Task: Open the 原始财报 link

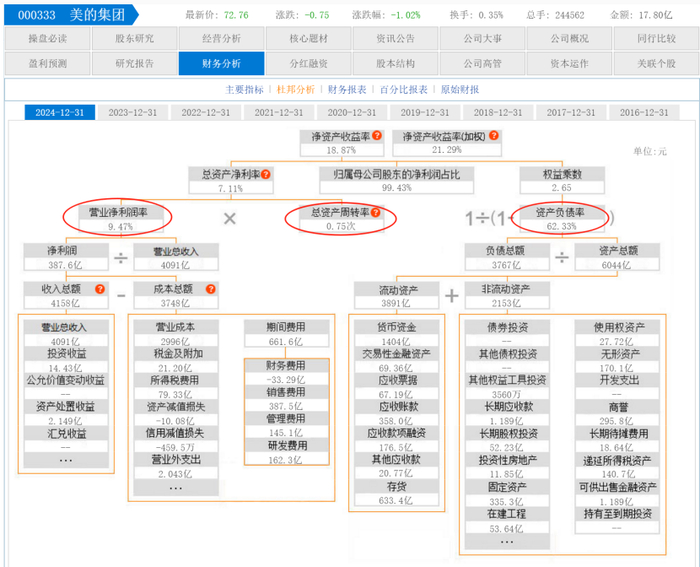Action: (x=460, y=90)
